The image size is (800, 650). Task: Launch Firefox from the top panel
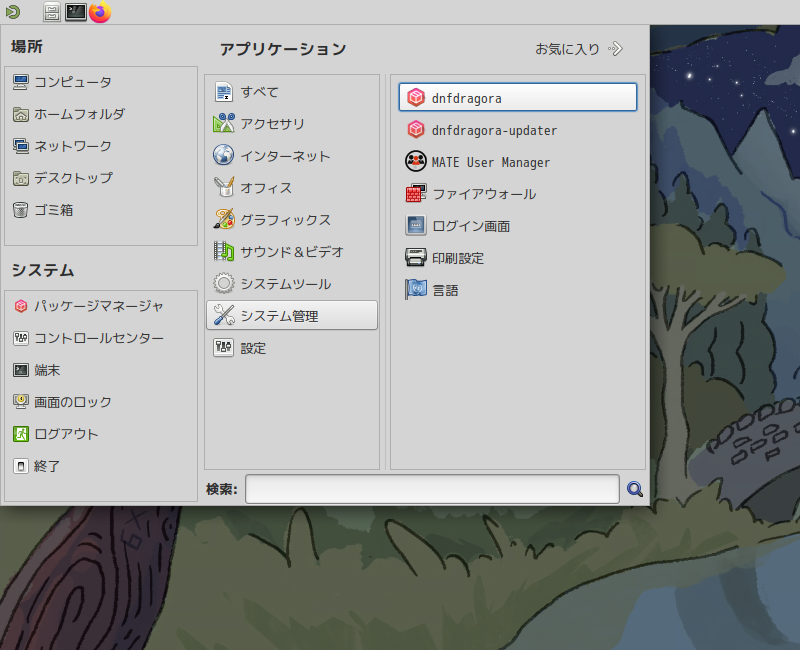pos(100,13)
